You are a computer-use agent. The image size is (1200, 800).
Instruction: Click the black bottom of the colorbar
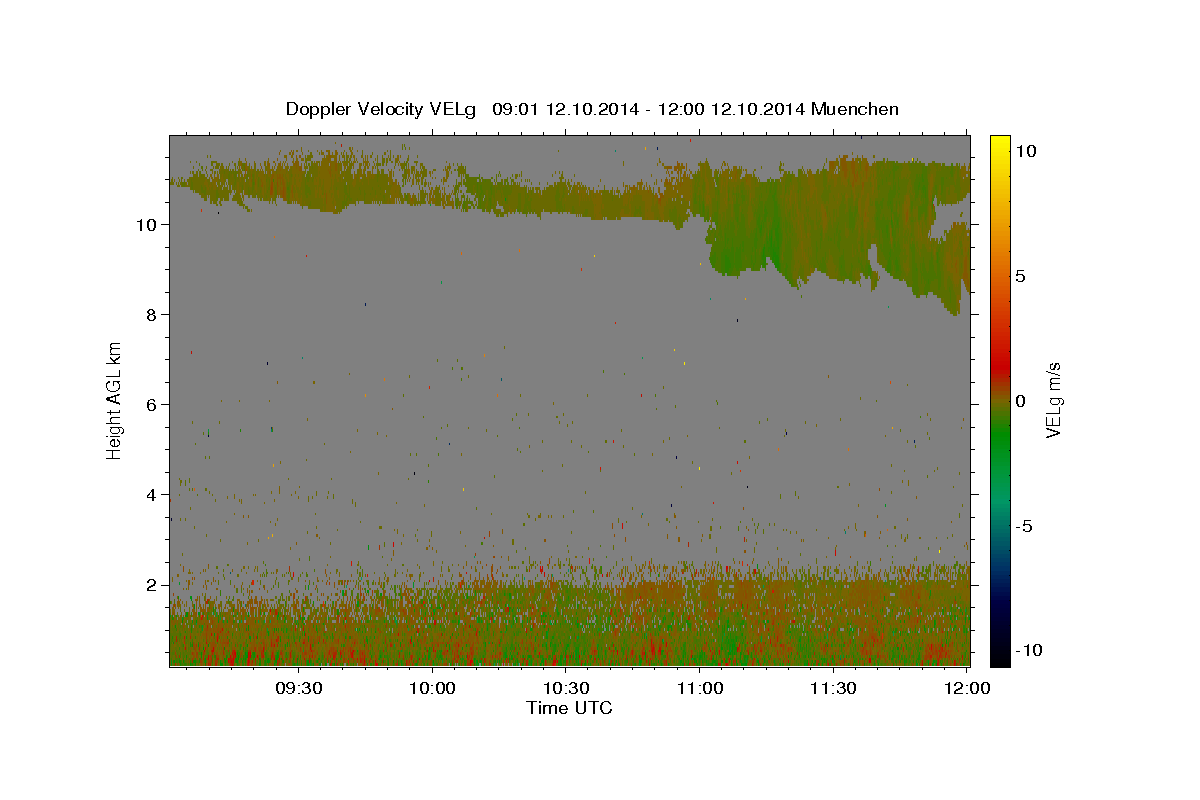[x=1000, y=660]
